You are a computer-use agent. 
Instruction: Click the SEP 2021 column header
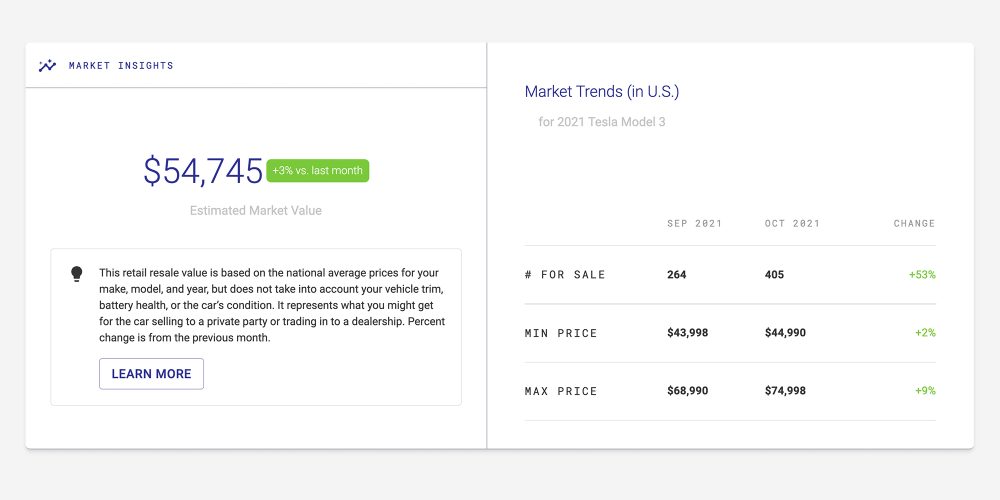pos(694,224)
